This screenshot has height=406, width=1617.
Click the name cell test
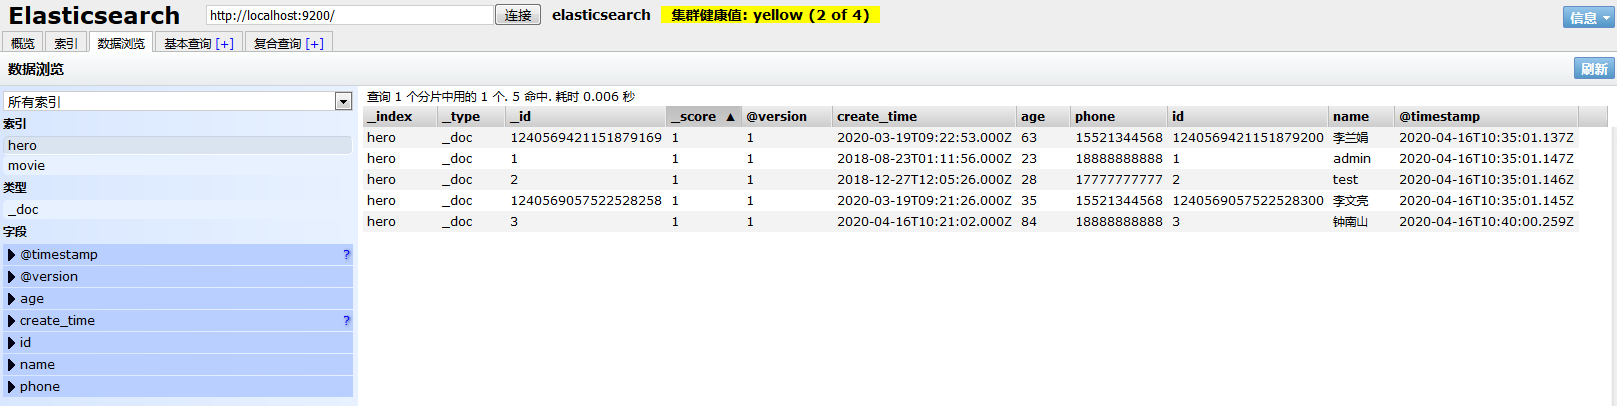pos(1345,180)
